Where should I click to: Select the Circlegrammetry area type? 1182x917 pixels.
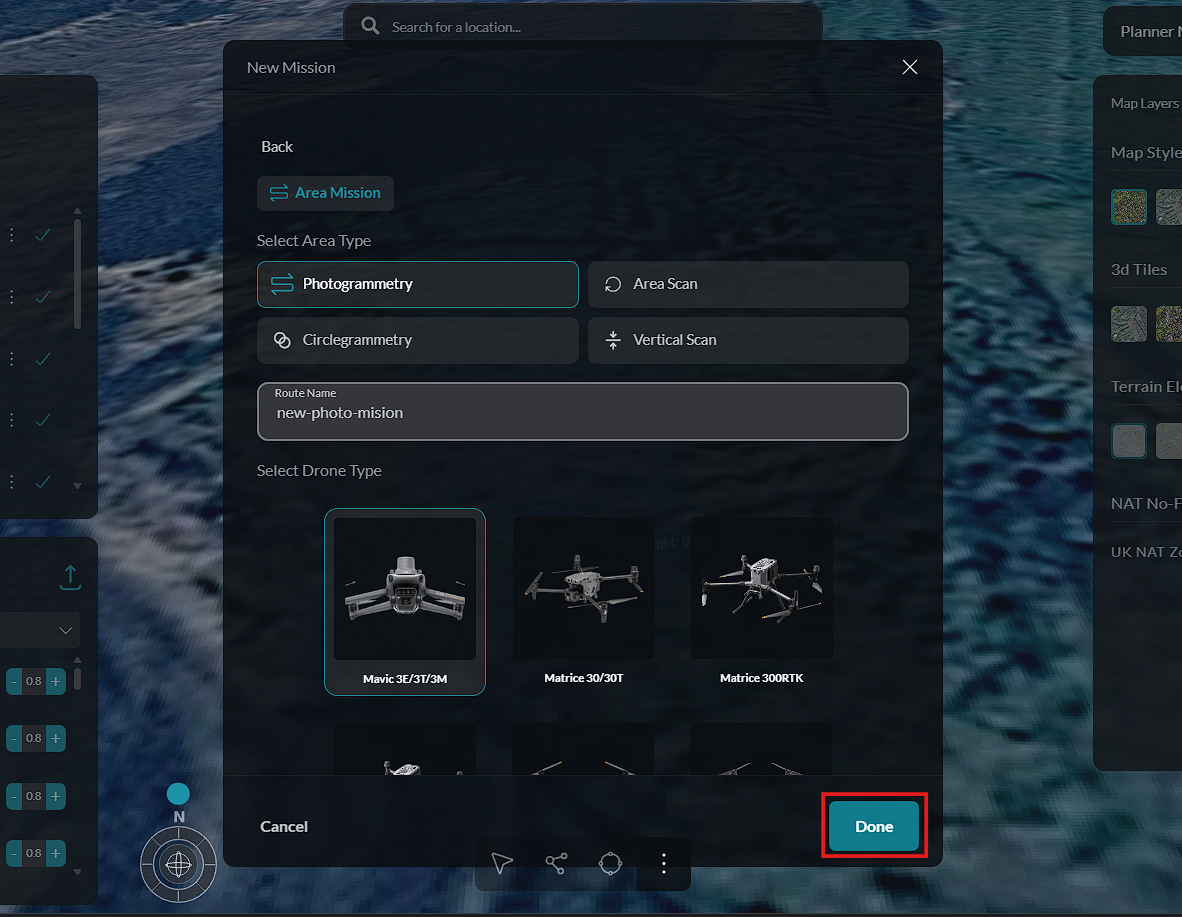click(x=418, y=340)
